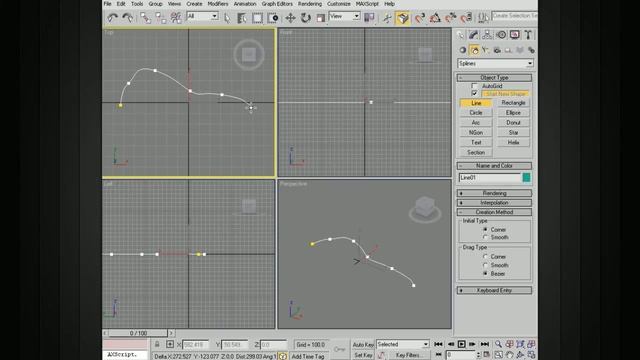Click the Rectangular Selection Region icon
The image size is (640, 360).
pos(257,18)
